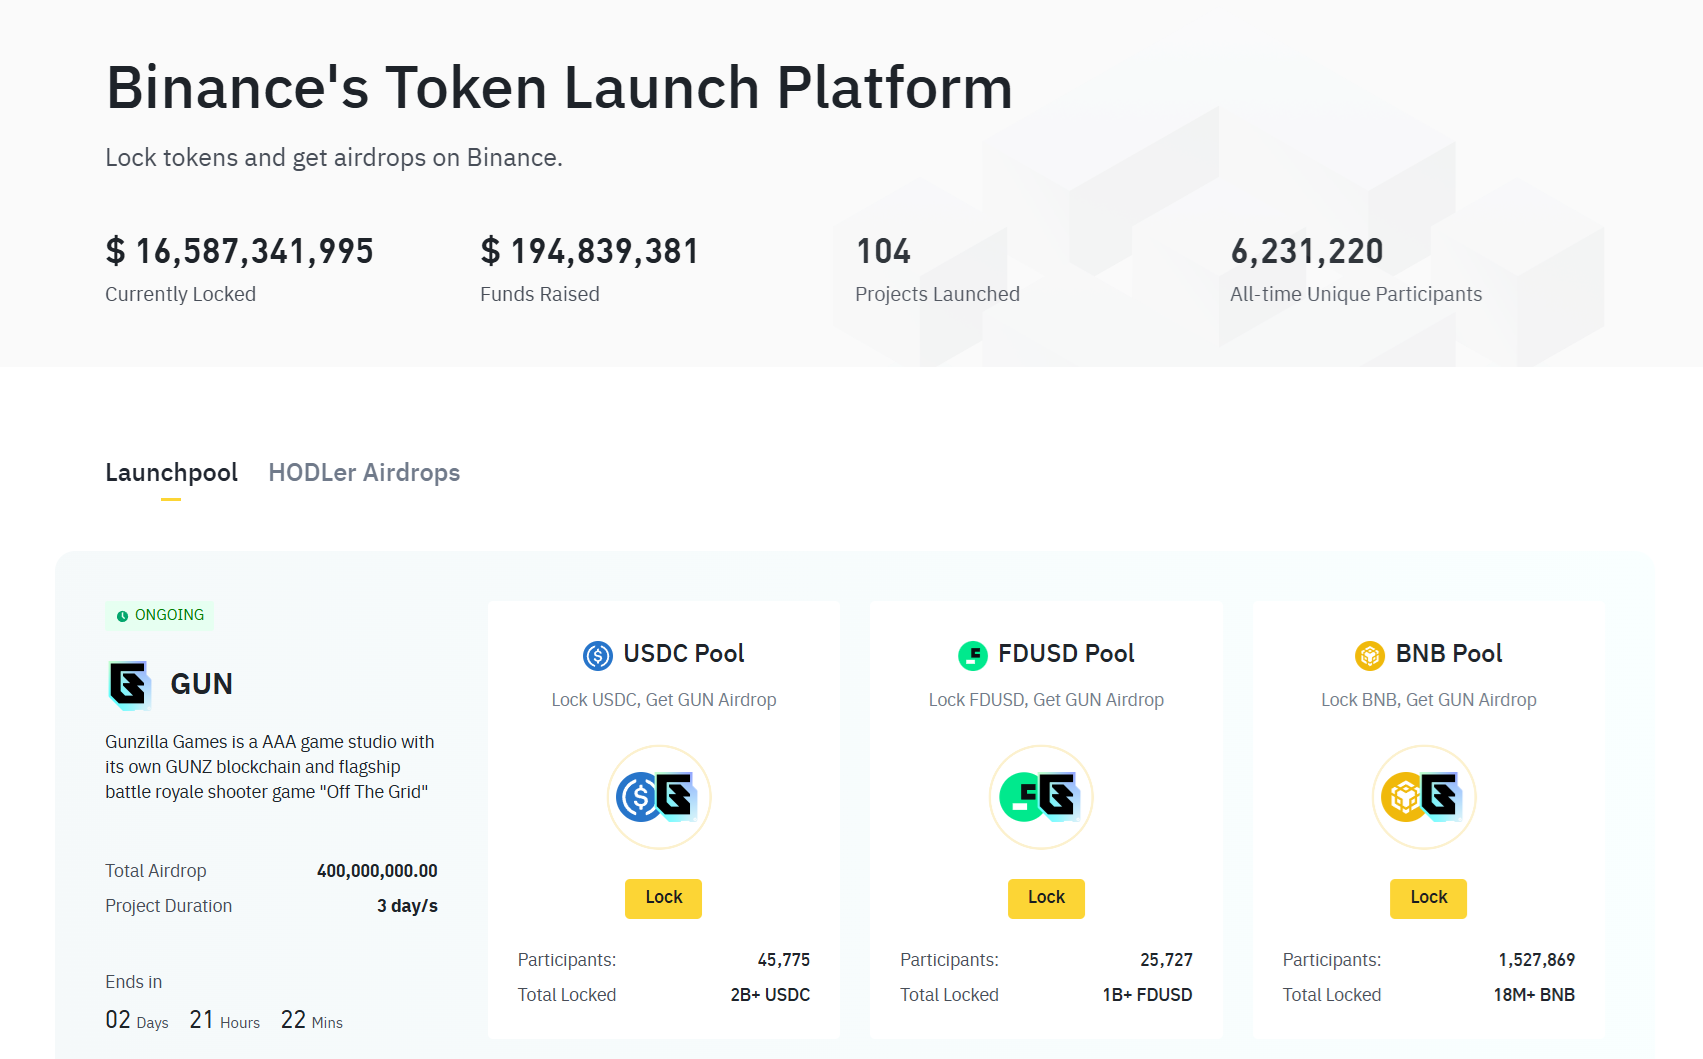The width and height of the screenshot is (1703, 1059).
Task: Select the GUN project name heading
Action: point(201,684)
